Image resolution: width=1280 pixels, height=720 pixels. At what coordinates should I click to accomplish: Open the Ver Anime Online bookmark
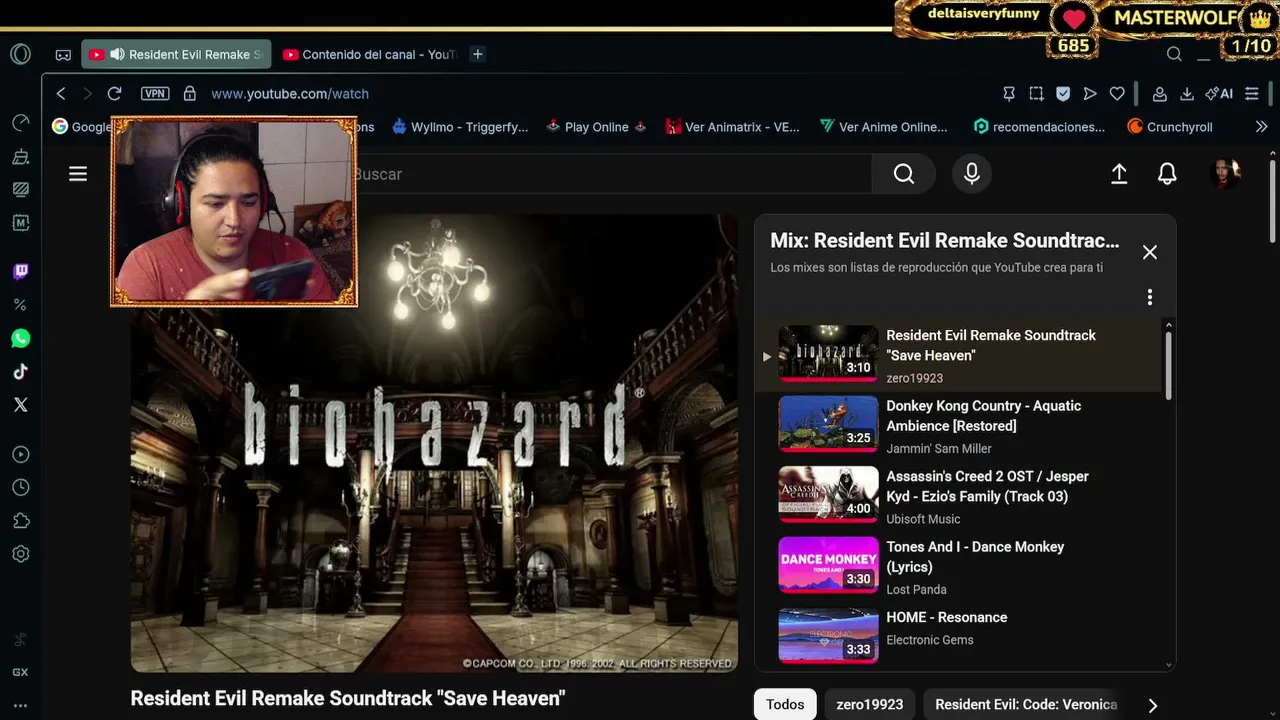(x=883, y=127)
